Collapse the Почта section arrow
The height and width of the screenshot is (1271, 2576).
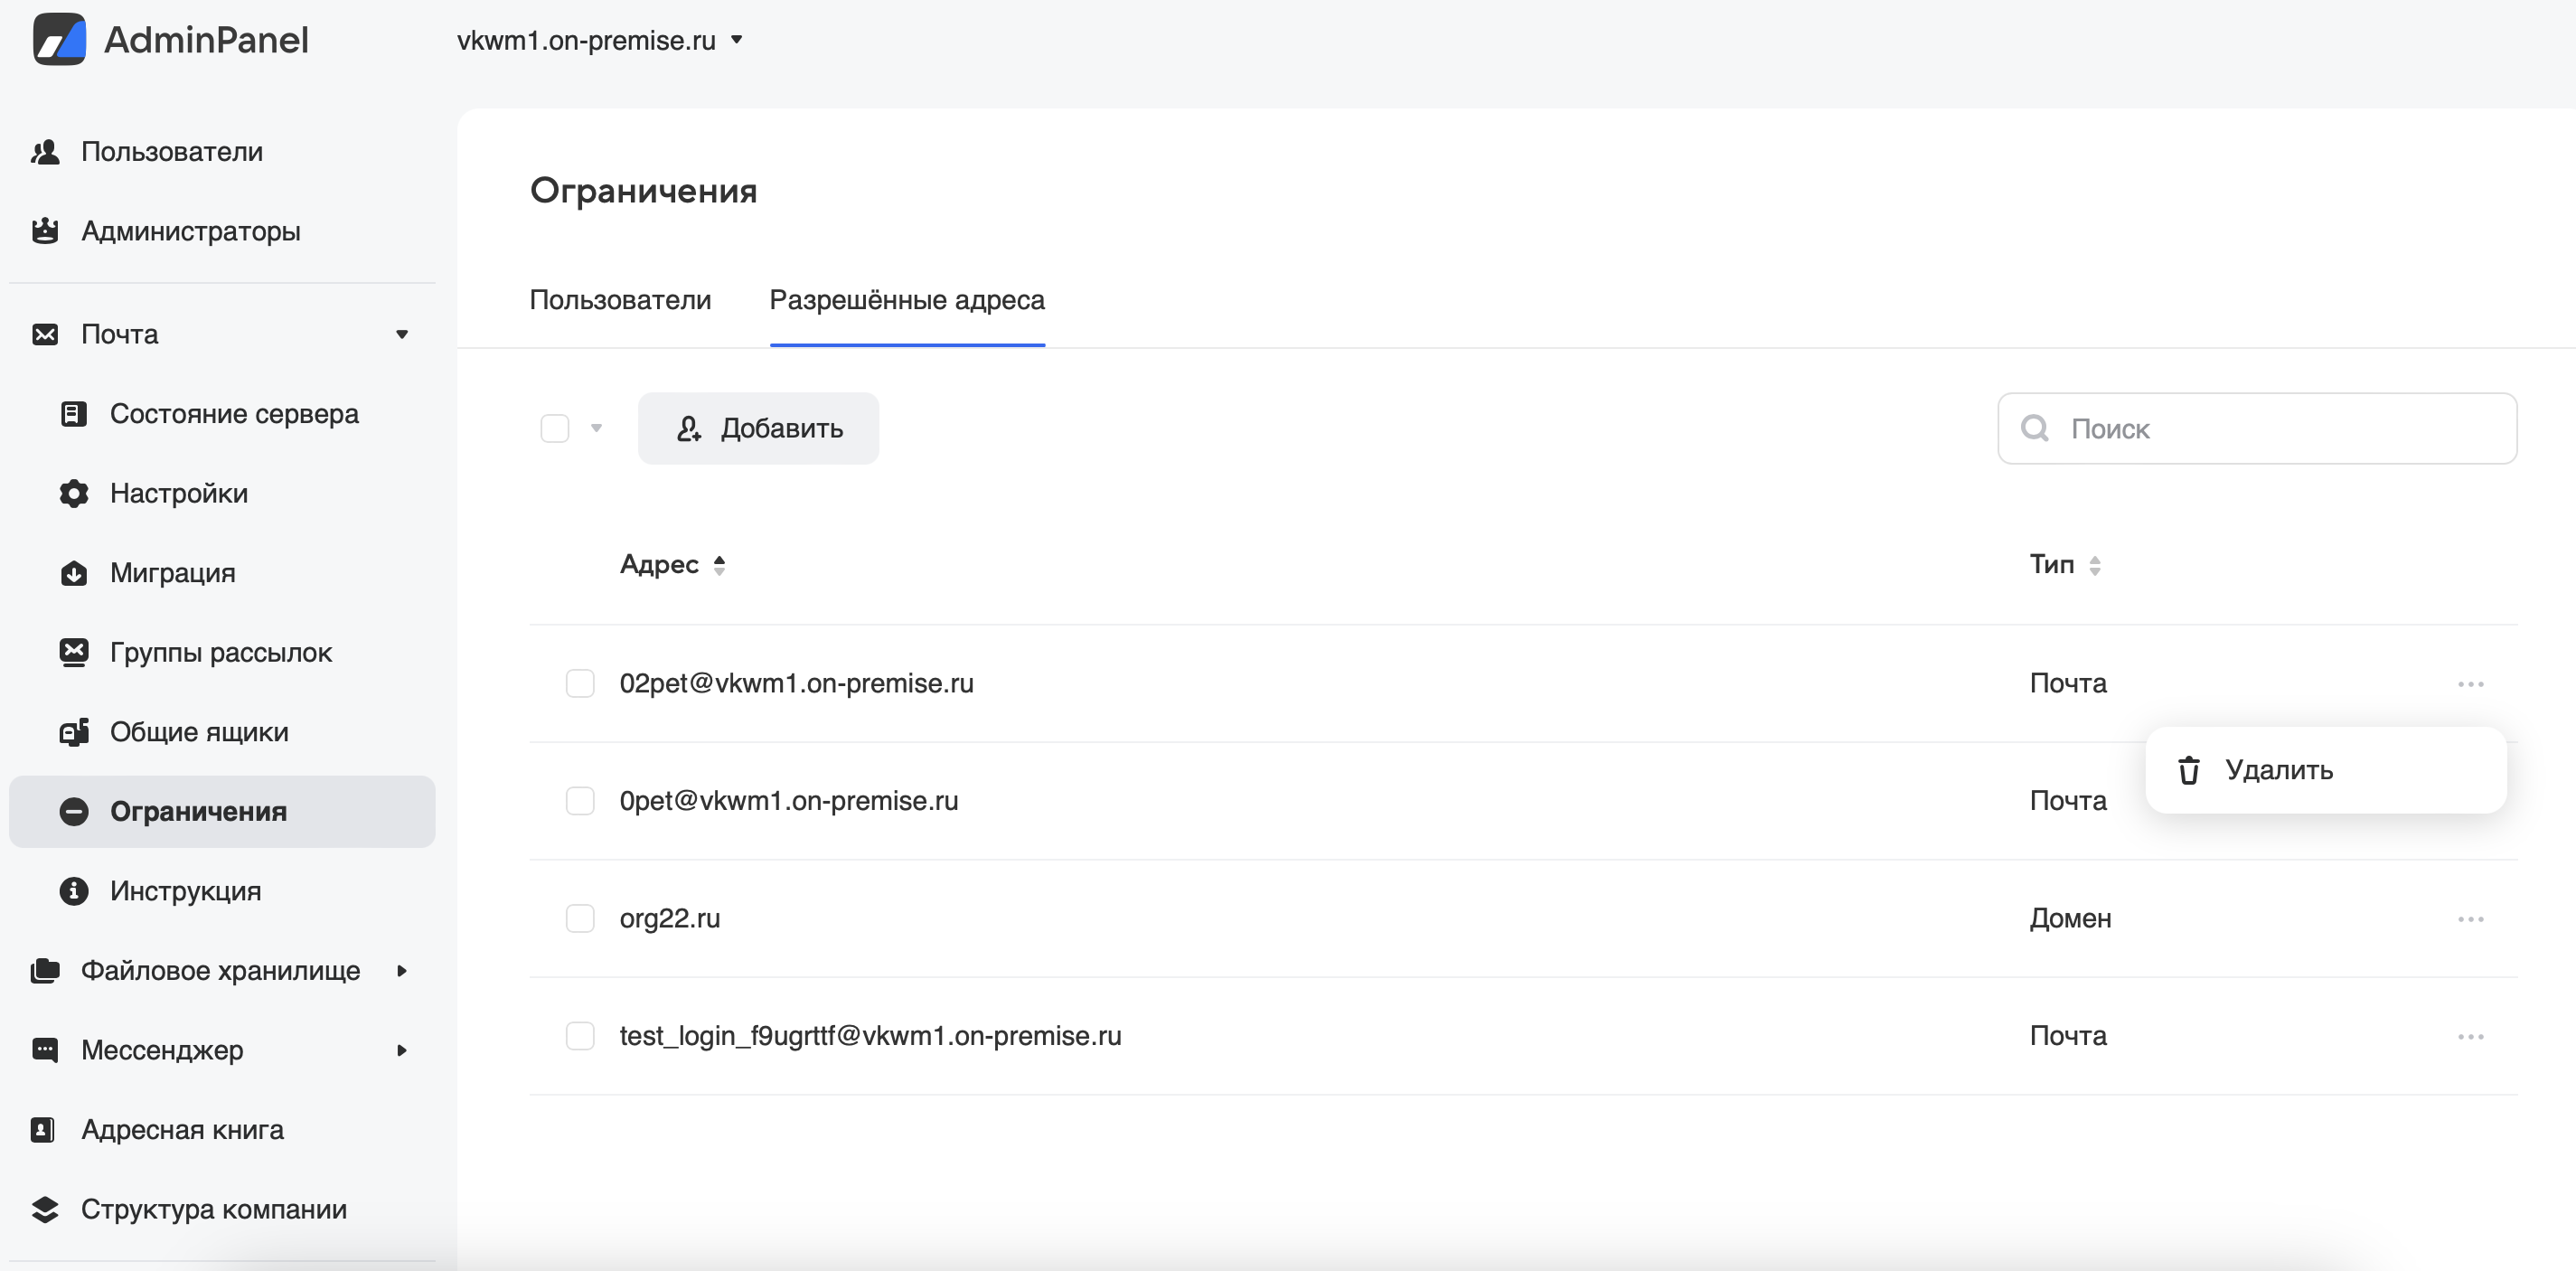[x=402, y=335]
